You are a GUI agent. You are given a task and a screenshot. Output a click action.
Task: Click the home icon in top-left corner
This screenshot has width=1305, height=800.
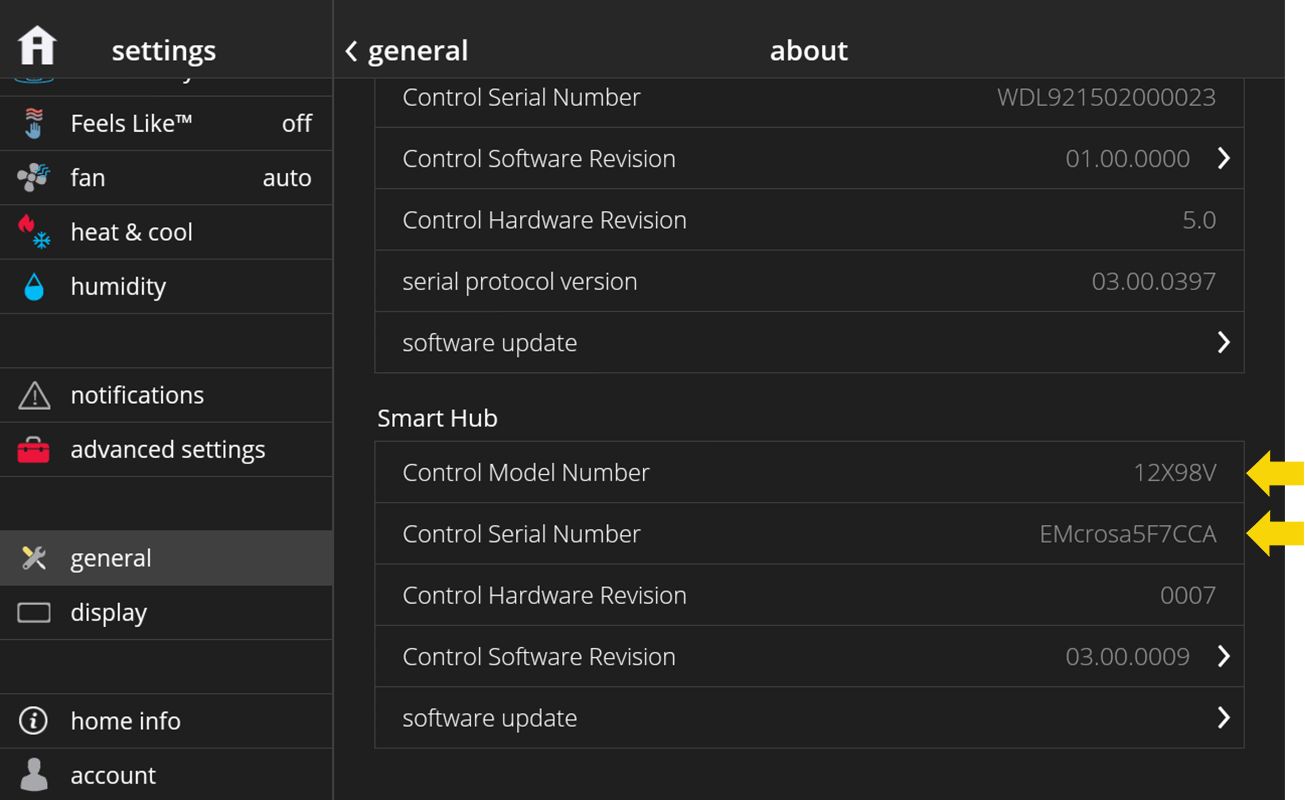click(x=37, y=46)
